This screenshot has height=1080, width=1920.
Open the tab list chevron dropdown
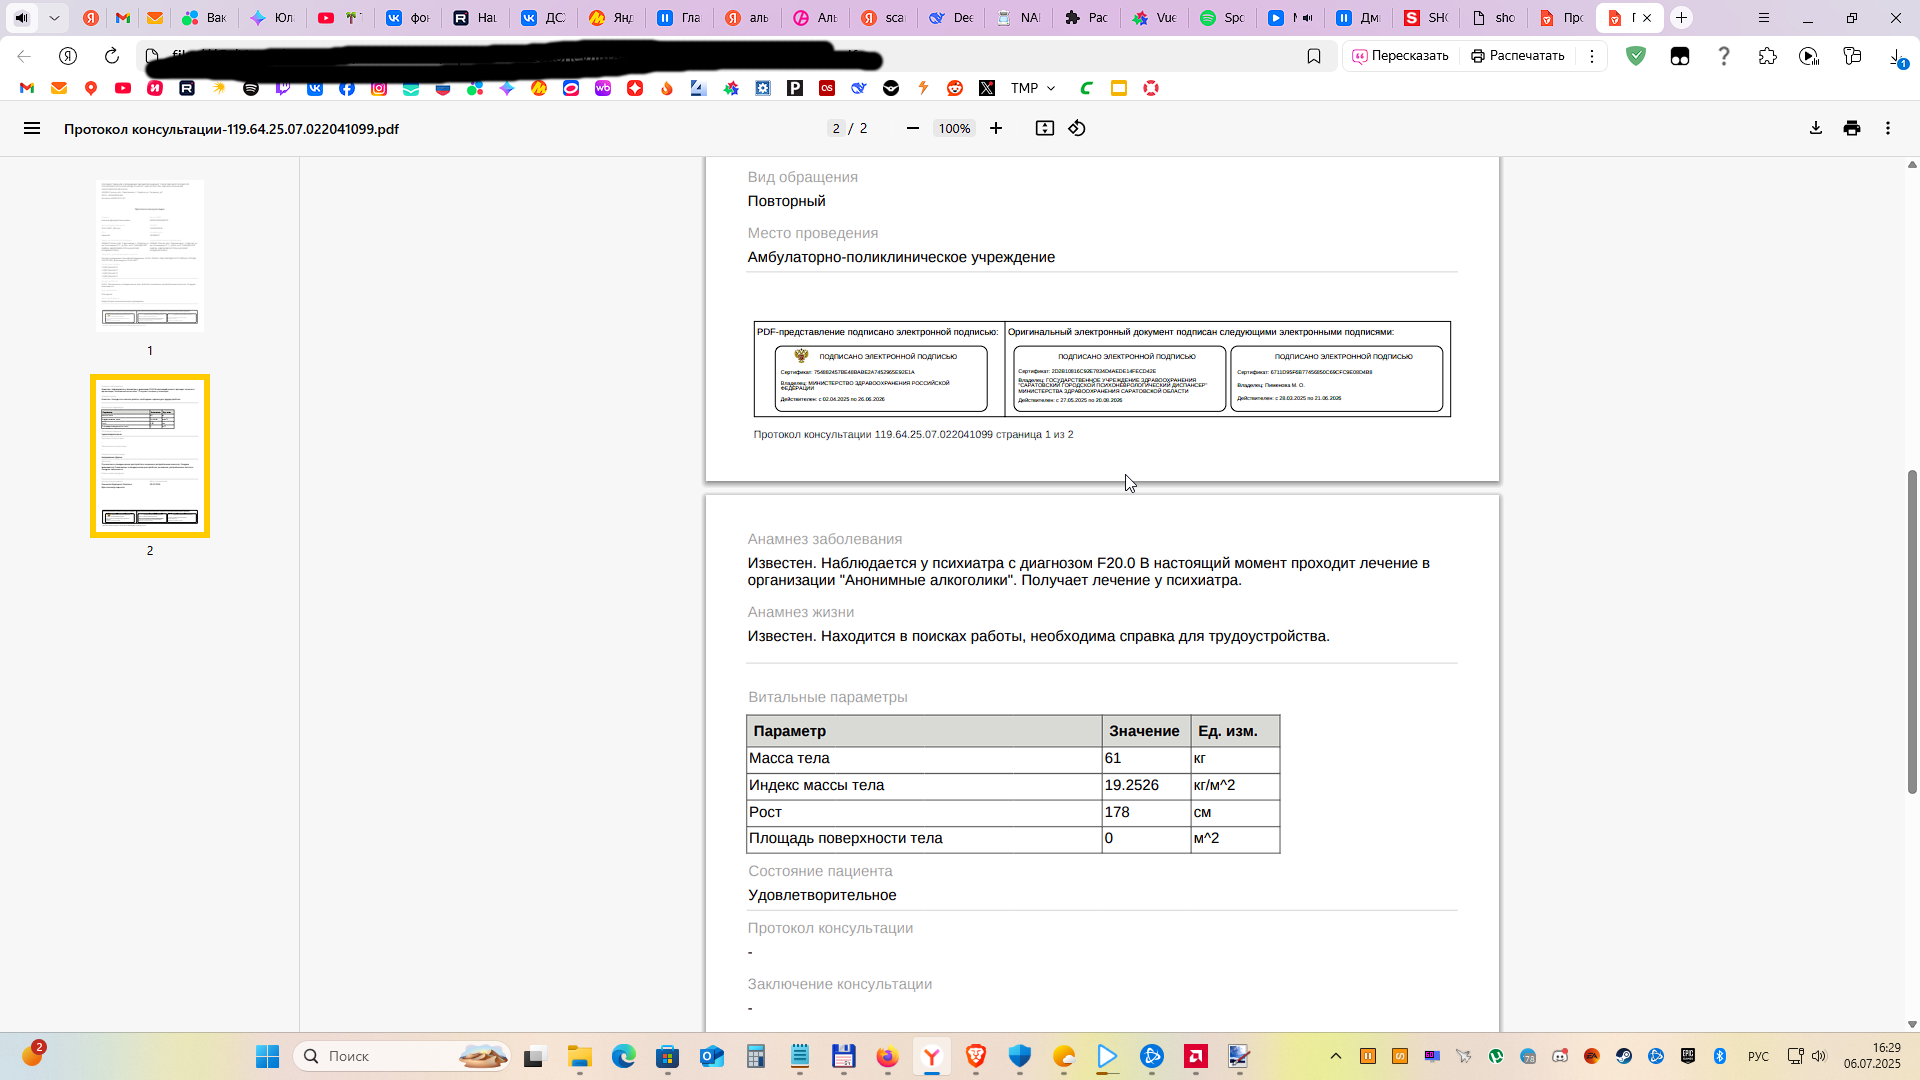(54, 18)
